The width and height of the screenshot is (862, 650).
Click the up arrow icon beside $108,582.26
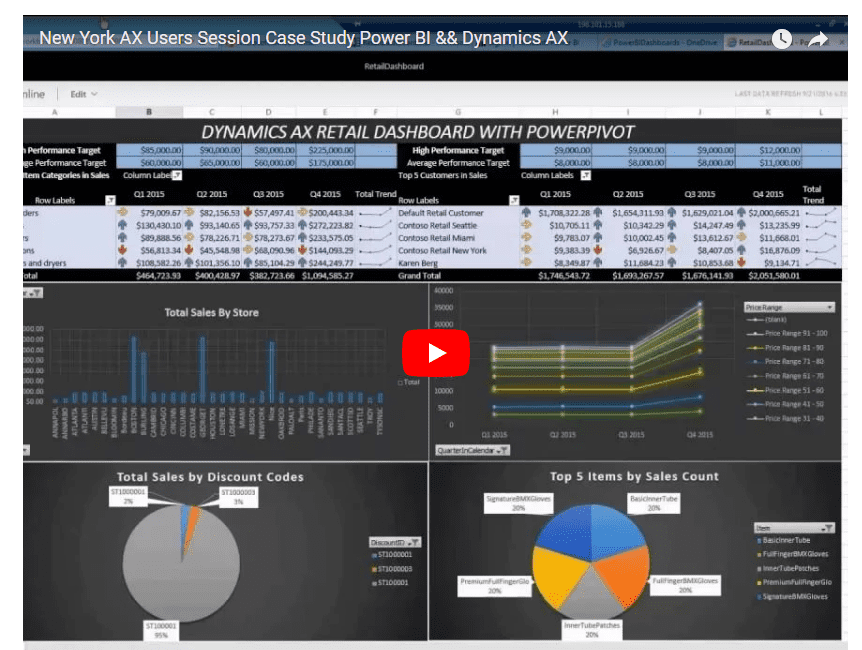click(122, 263)
